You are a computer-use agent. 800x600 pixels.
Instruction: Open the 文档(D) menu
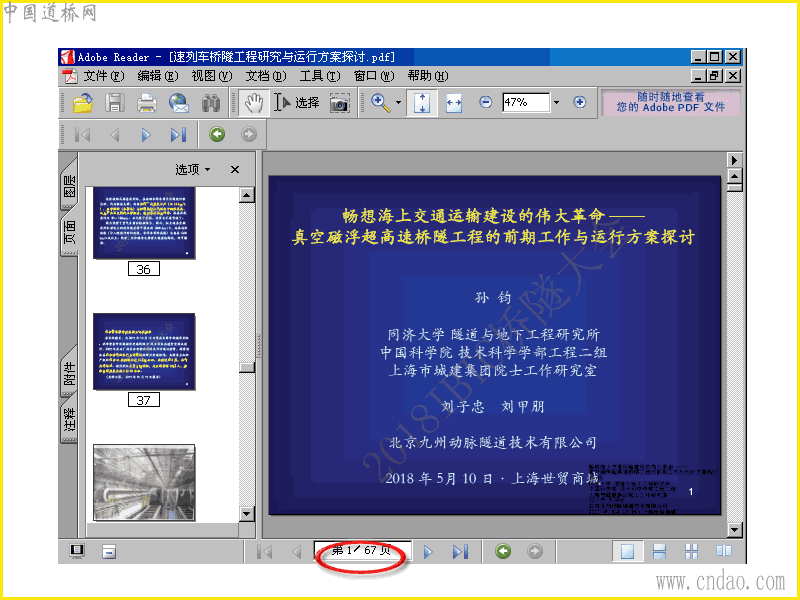[266, 76]
